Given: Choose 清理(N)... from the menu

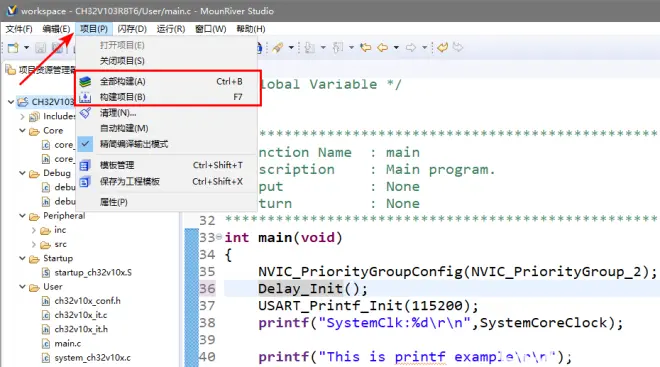Looking at the screenshot, I should tap(167, 113).
